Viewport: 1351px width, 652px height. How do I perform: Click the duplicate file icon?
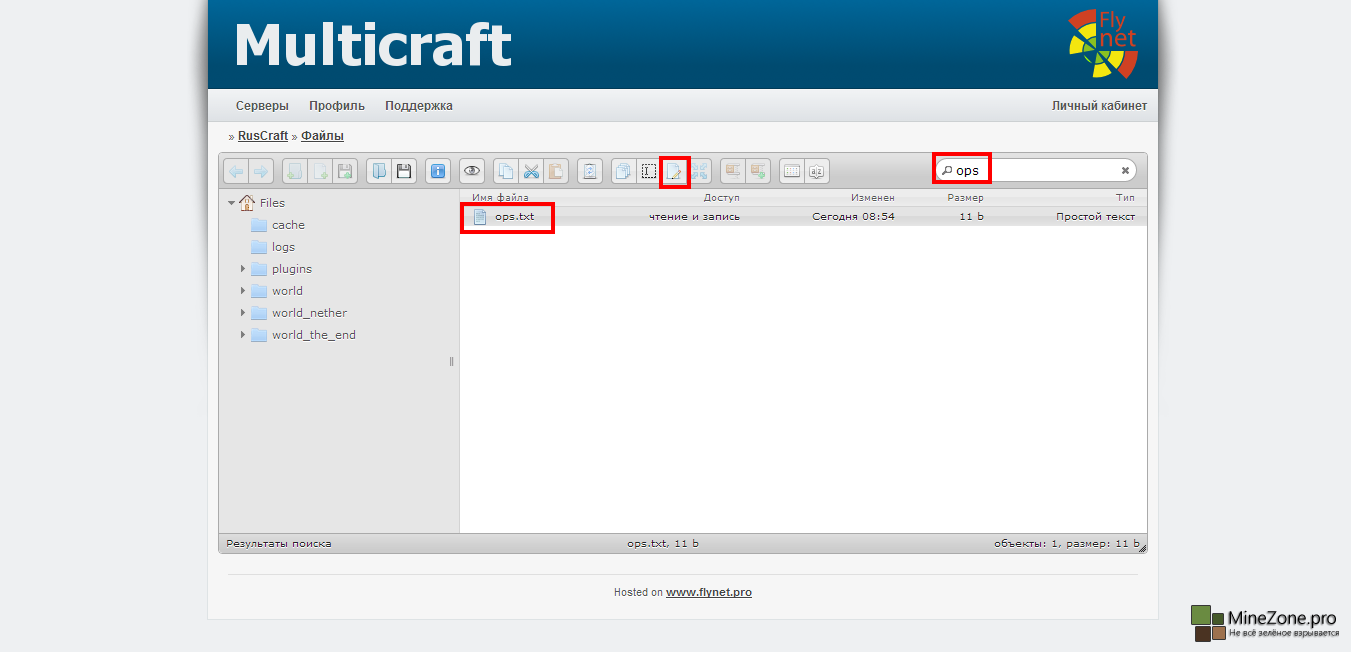[x=623, y=171]
